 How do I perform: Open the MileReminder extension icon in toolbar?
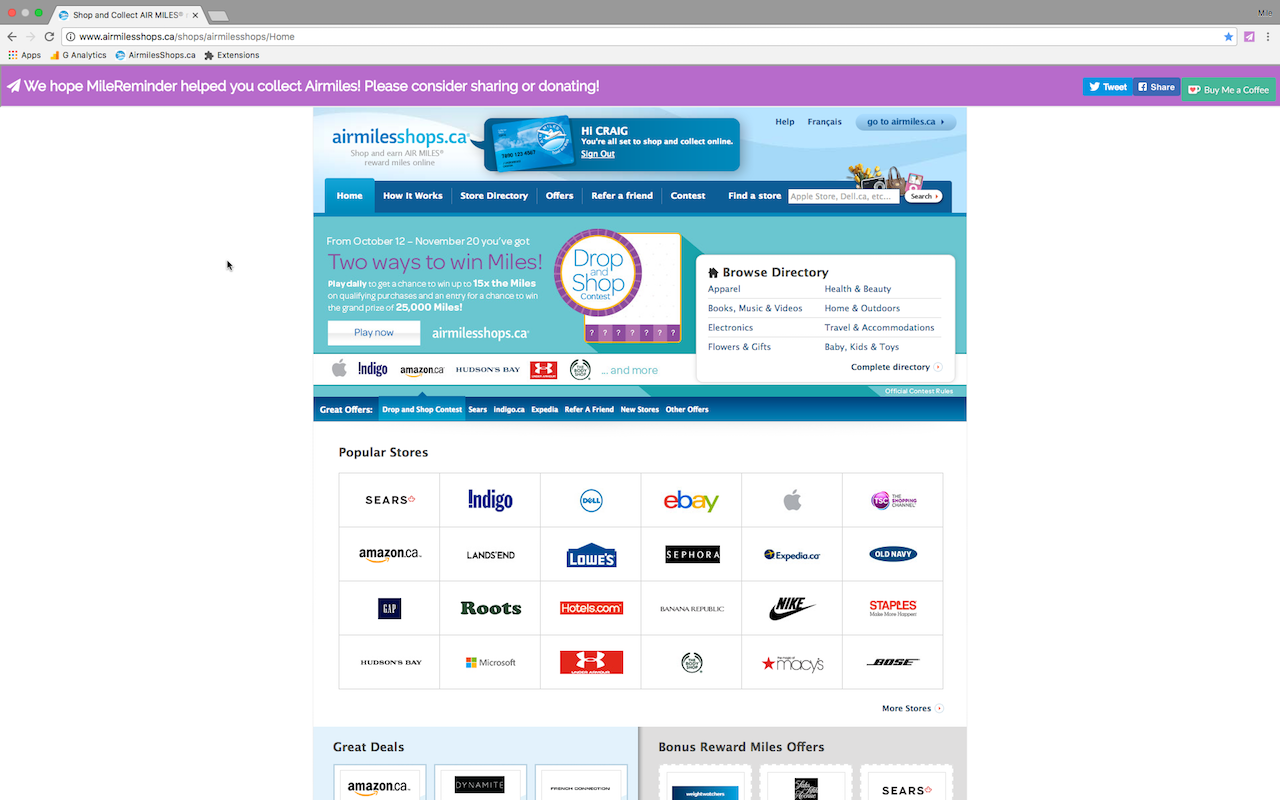(1249, 37)
